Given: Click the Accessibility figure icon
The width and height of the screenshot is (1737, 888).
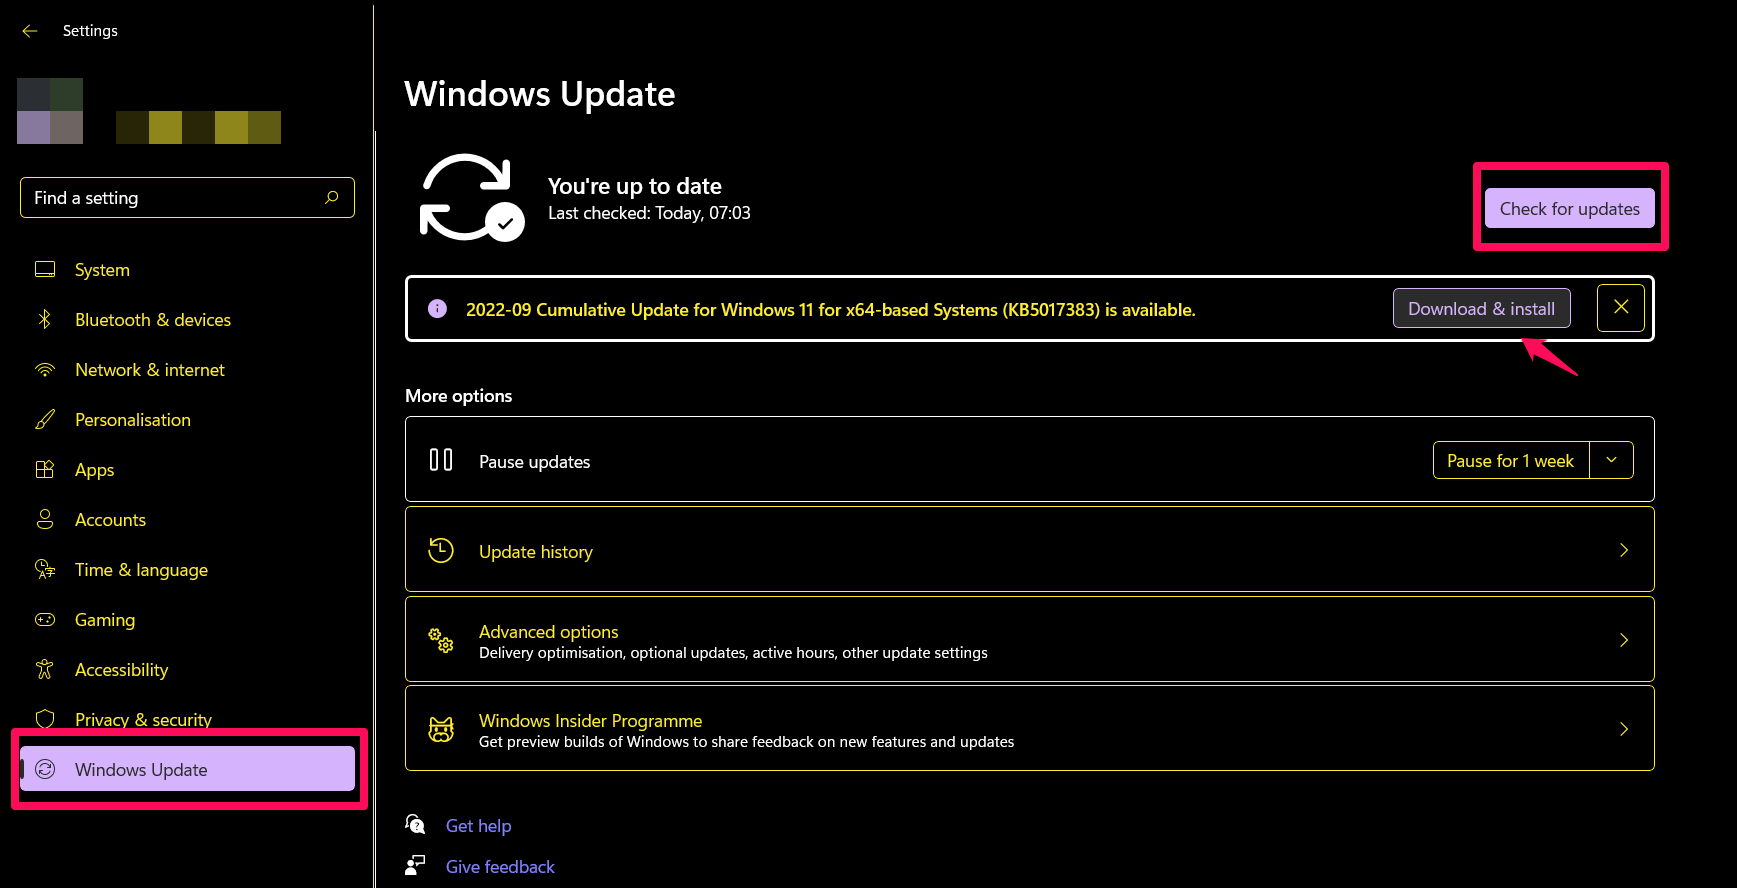Looking at the screenshot, I should 45,669.
